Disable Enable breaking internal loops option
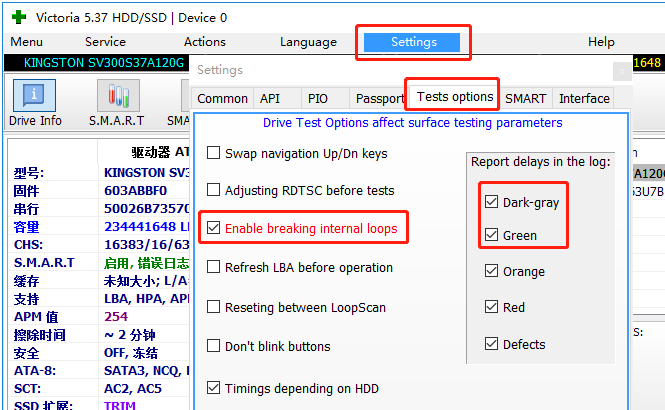This screenshot has width=665, height=410. [x=213, y=229]
